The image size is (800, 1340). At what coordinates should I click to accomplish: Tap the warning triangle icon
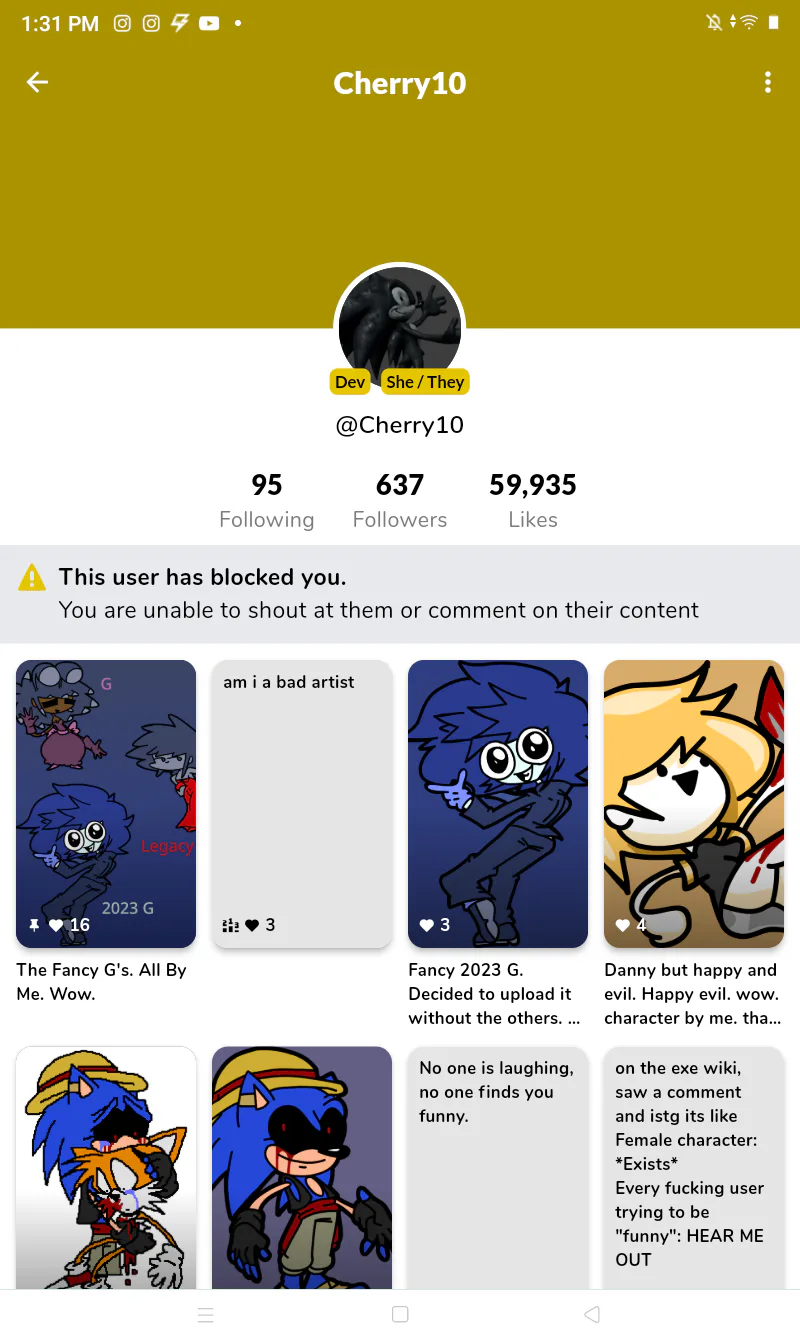32,578
